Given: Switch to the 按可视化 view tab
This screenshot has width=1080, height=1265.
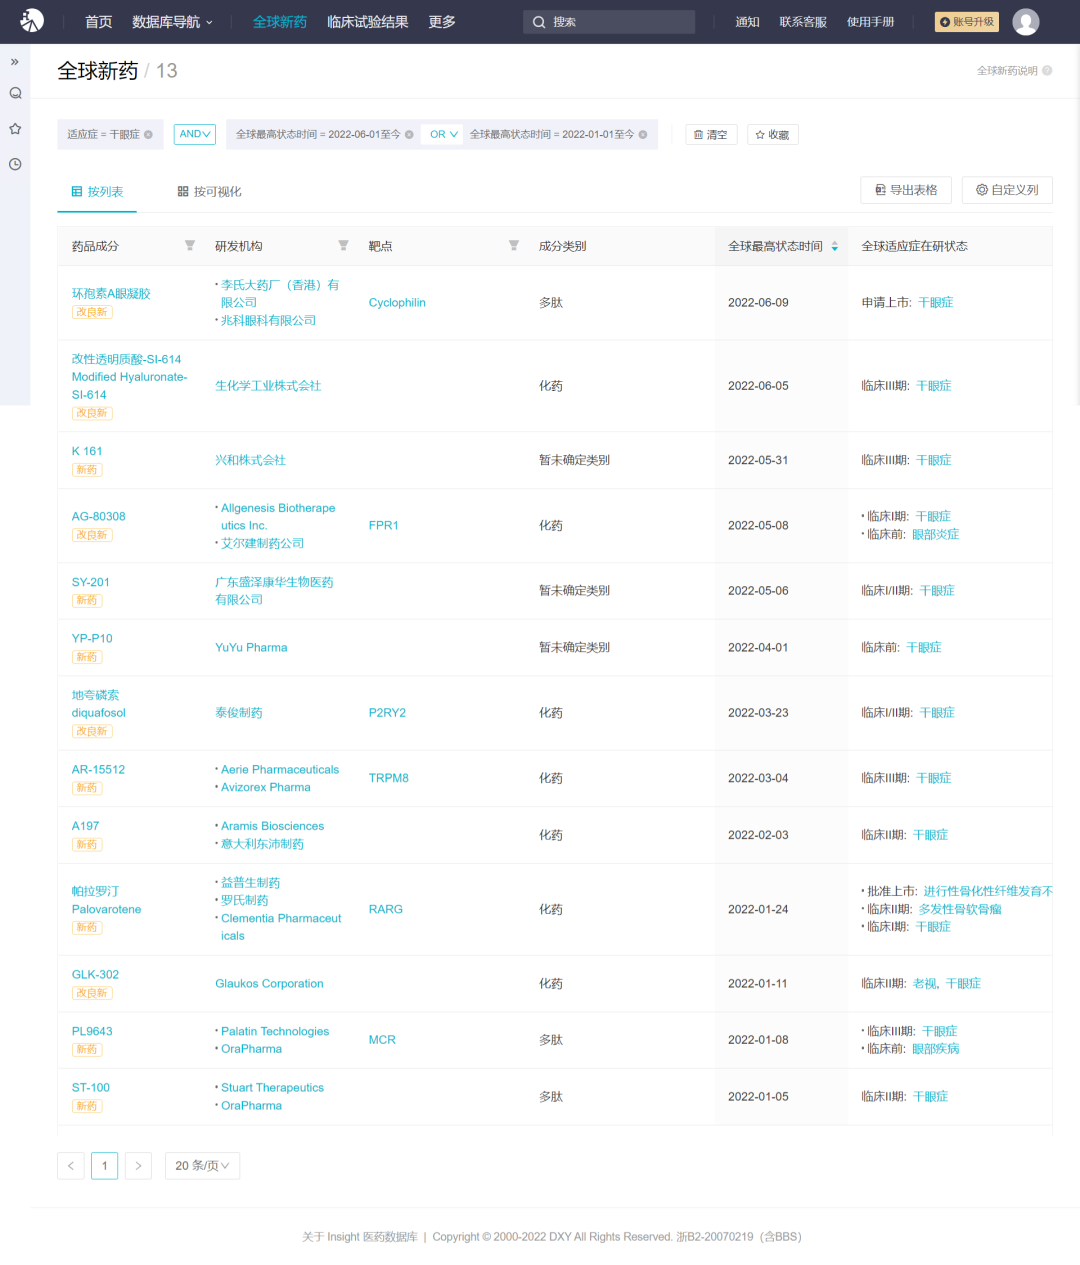Looking at the screenshot, I should point(210,192).
